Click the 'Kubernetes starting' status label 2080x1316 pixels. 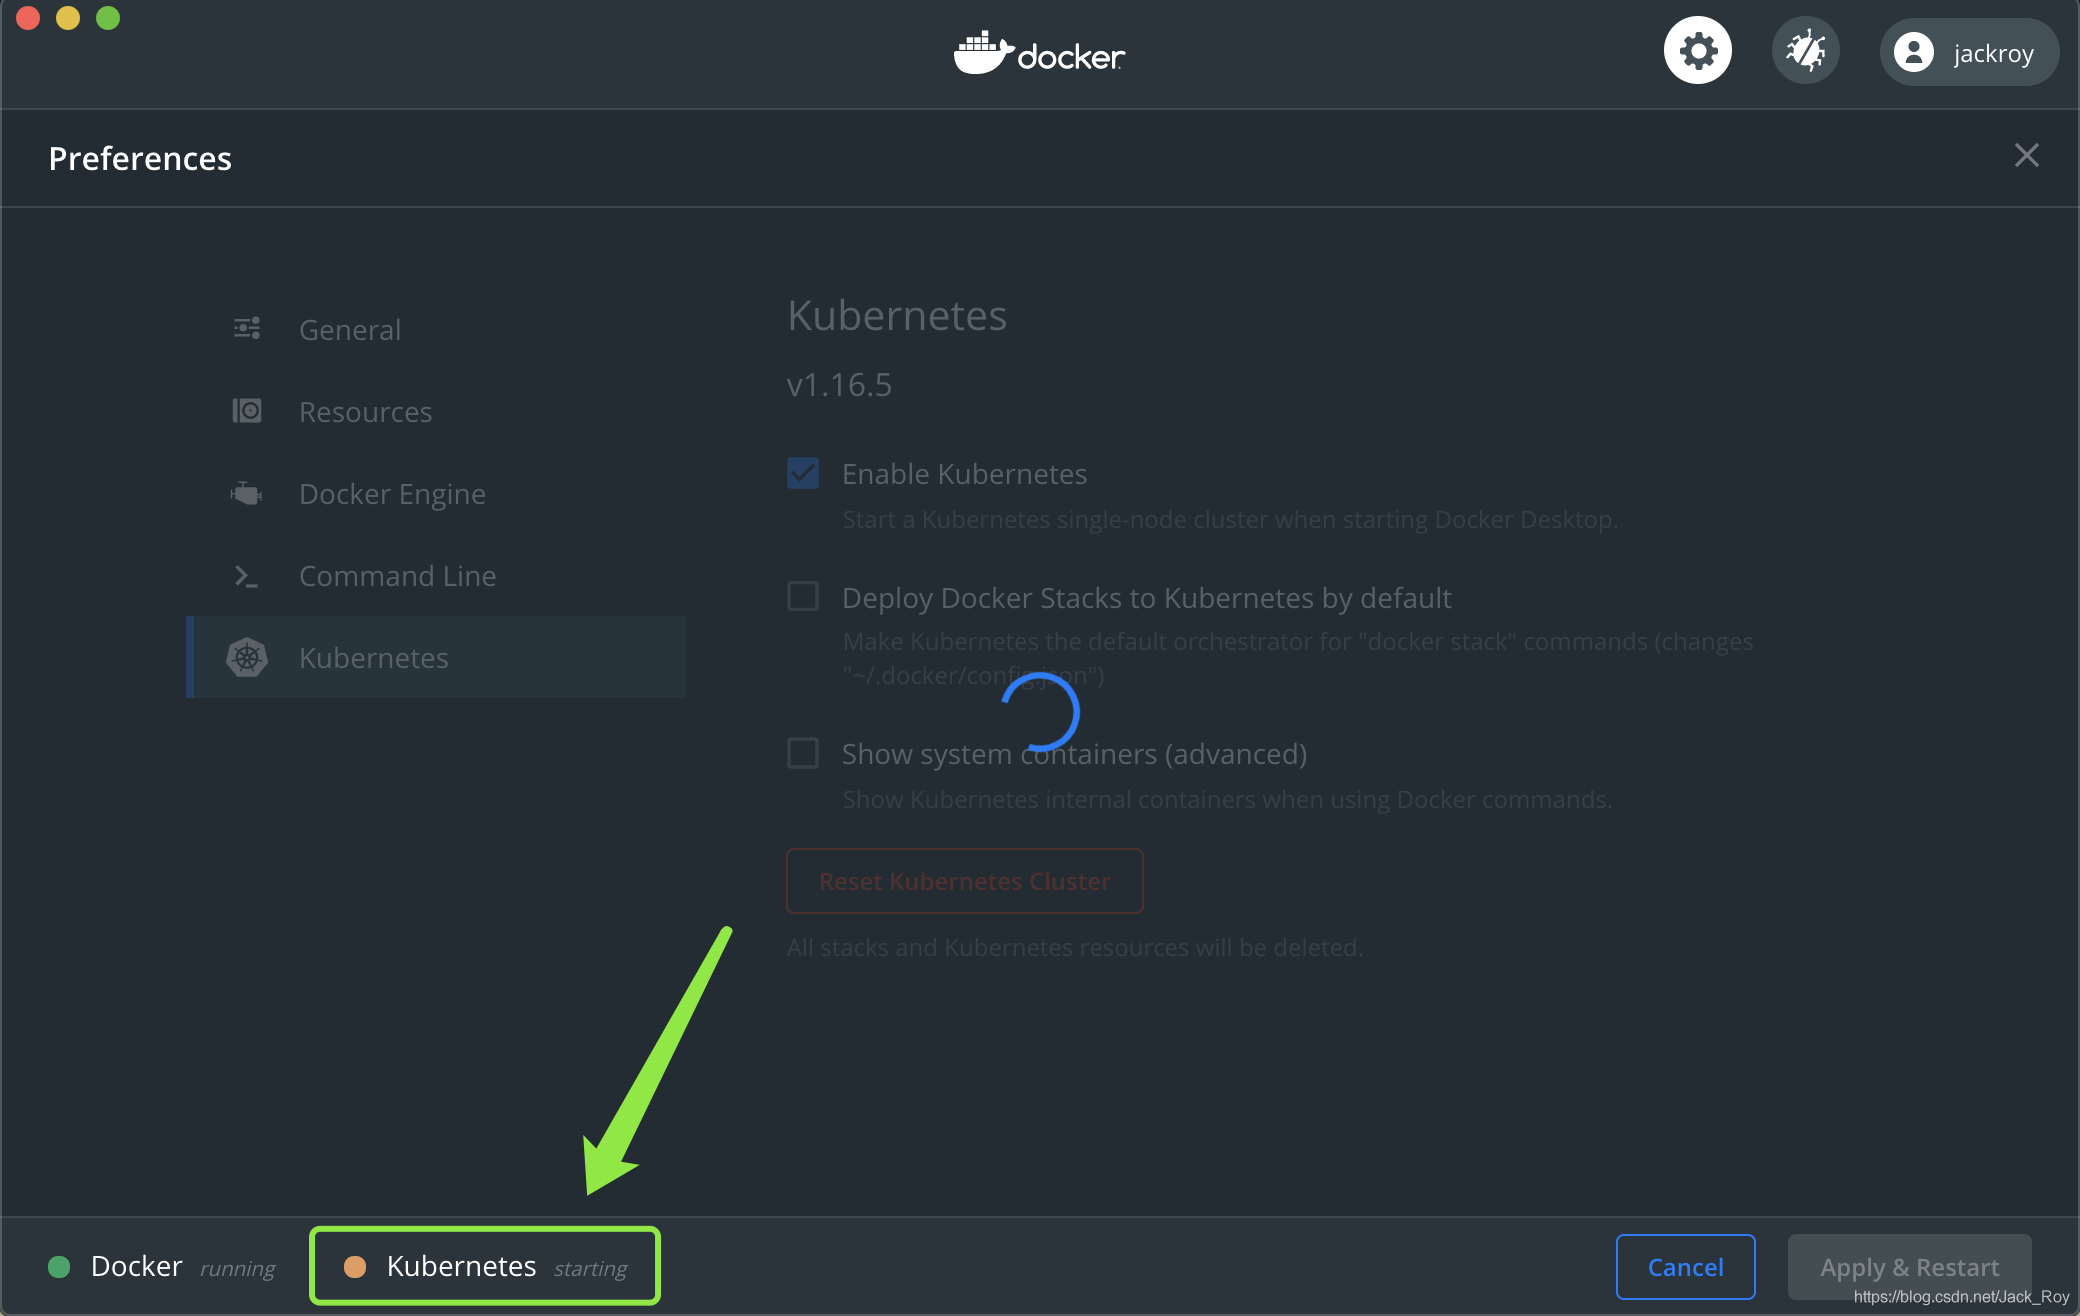coord(507,1267)
